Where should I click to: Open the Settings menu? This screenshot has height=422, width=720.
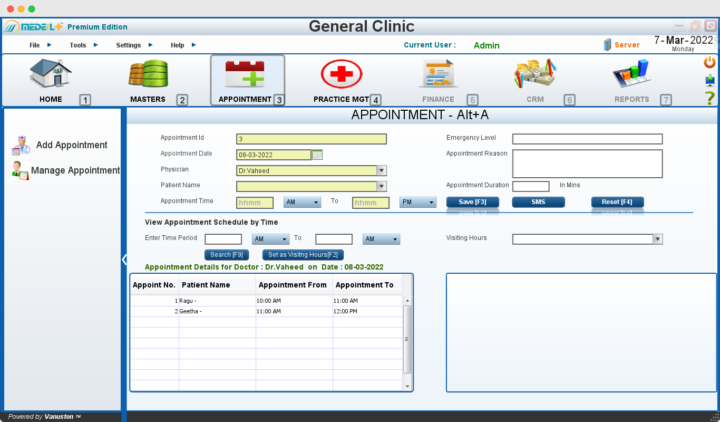[x=128, y=45]
